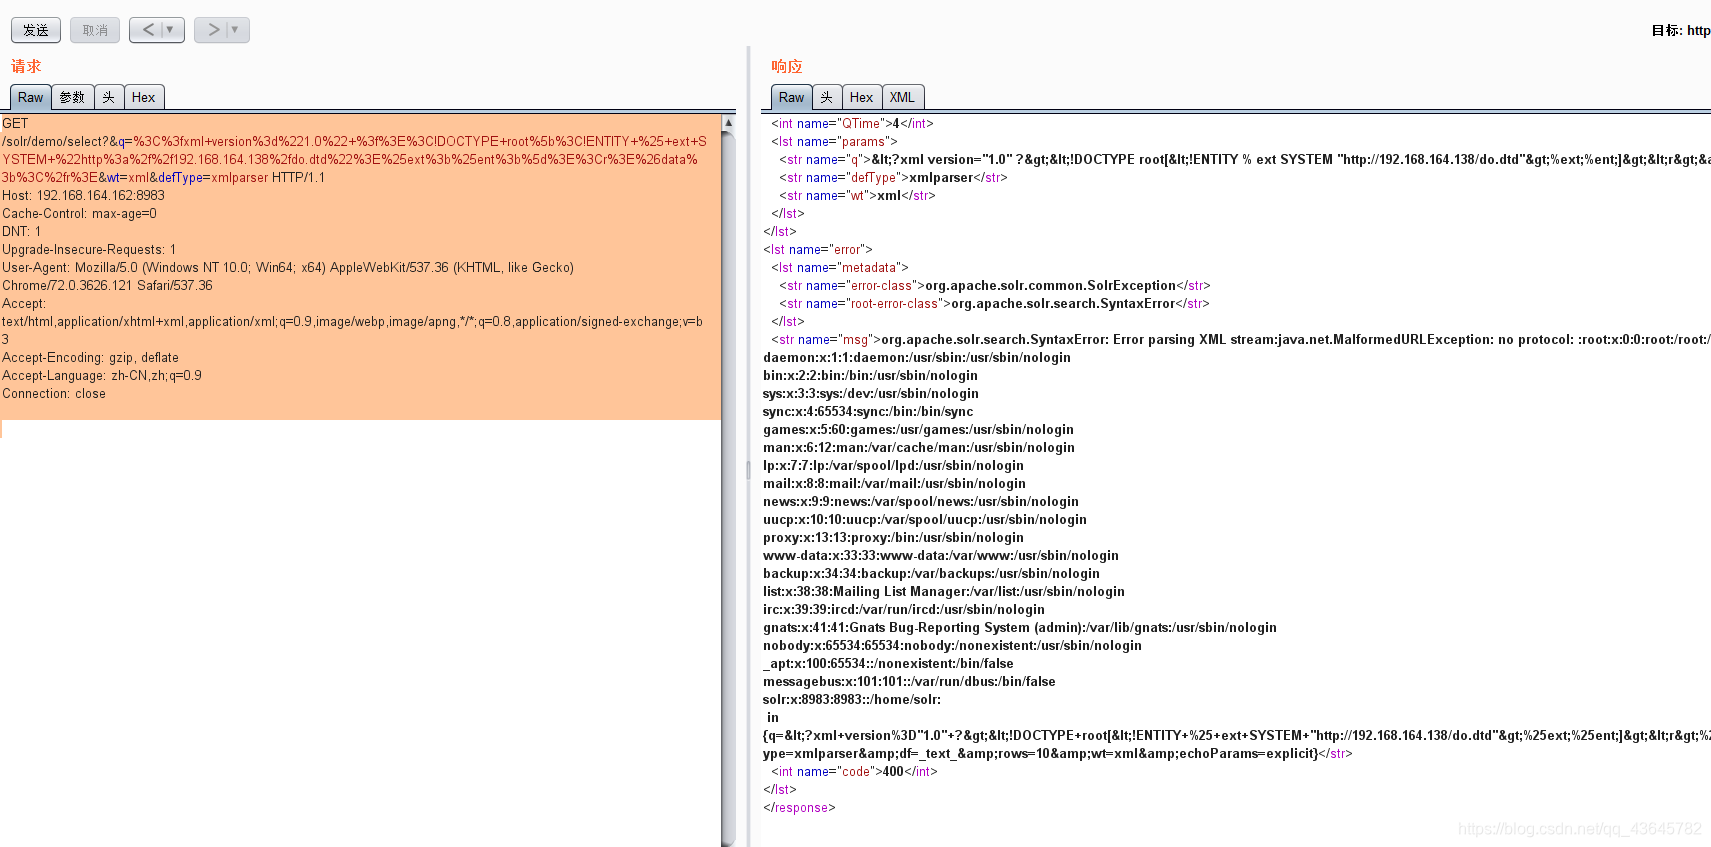
Task: Click the QTime response line
Action: [852, 123]
